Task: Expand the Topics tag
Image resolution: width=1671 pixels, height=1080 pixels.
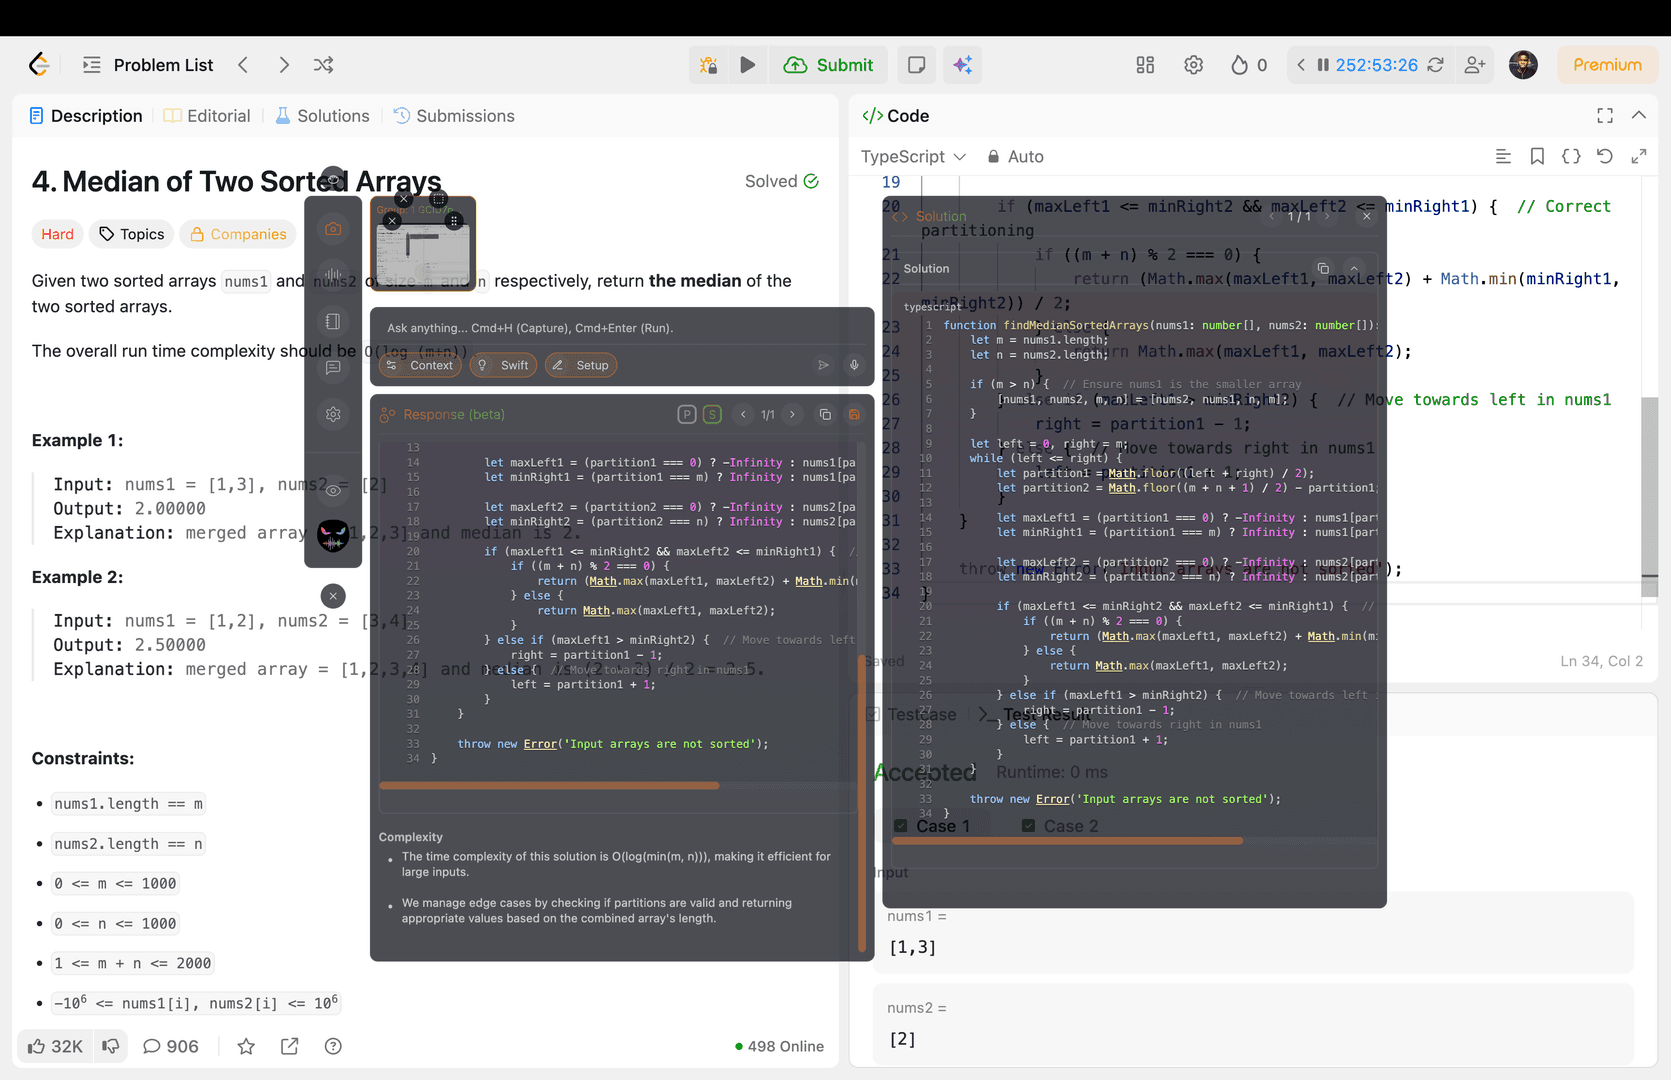Action: click(132, 234)
